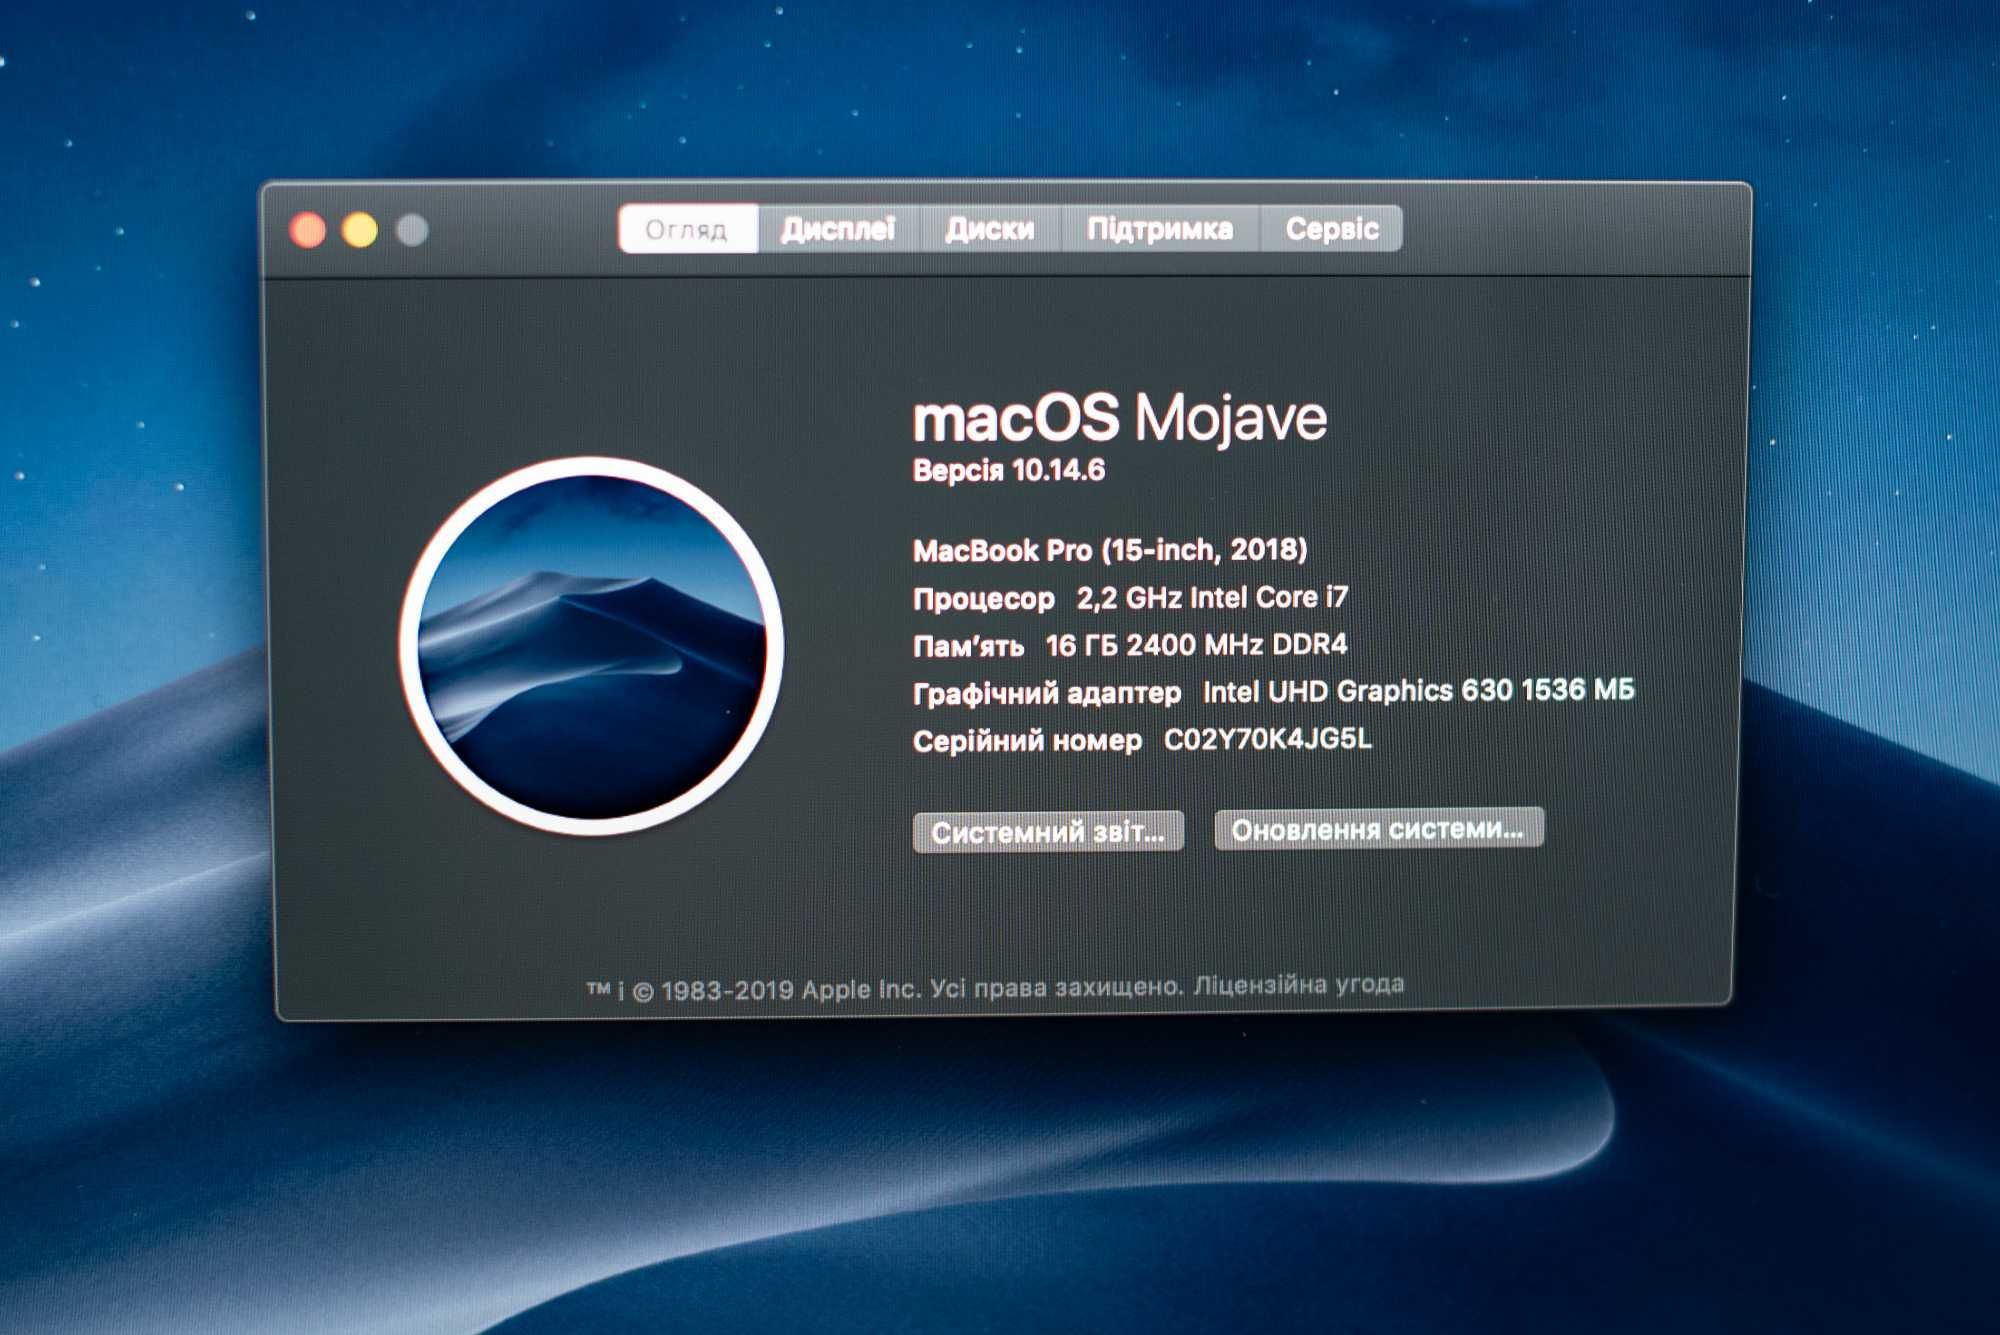Open the Ліцензійна угода link

(x=1298, y=985)
